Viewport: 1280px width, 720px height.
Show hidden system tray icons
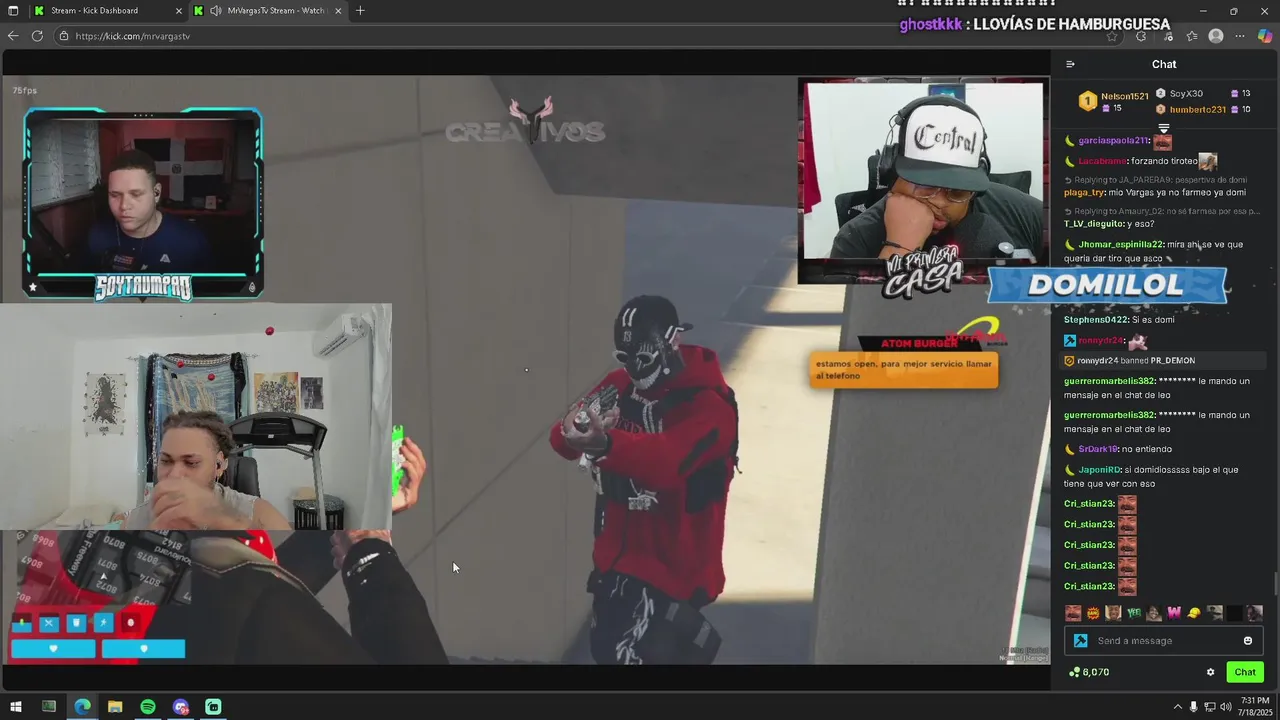click(x=1177, y=707)
